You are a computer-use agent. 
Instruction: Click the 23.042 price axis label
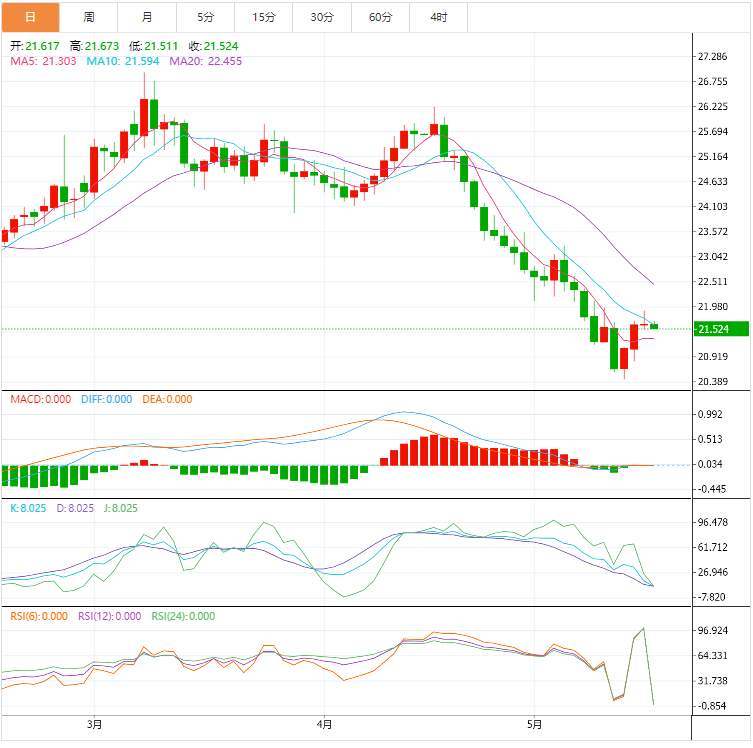point(713,256)
